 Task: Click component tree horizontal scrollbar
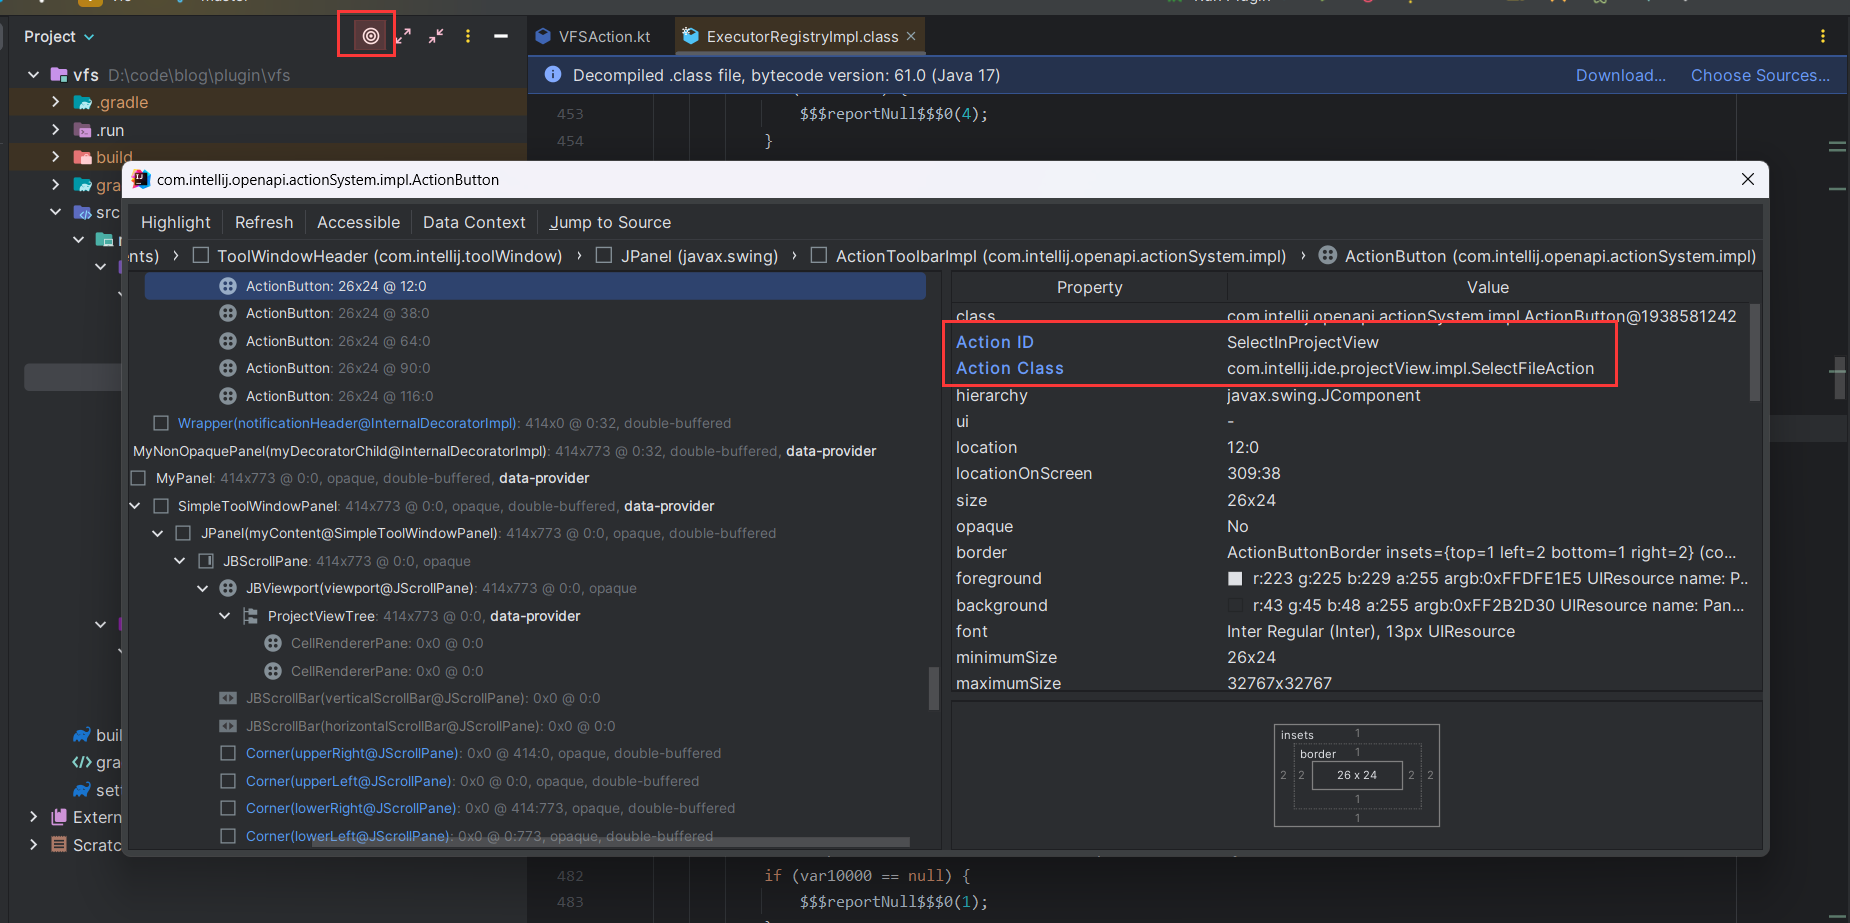point(611,842)
